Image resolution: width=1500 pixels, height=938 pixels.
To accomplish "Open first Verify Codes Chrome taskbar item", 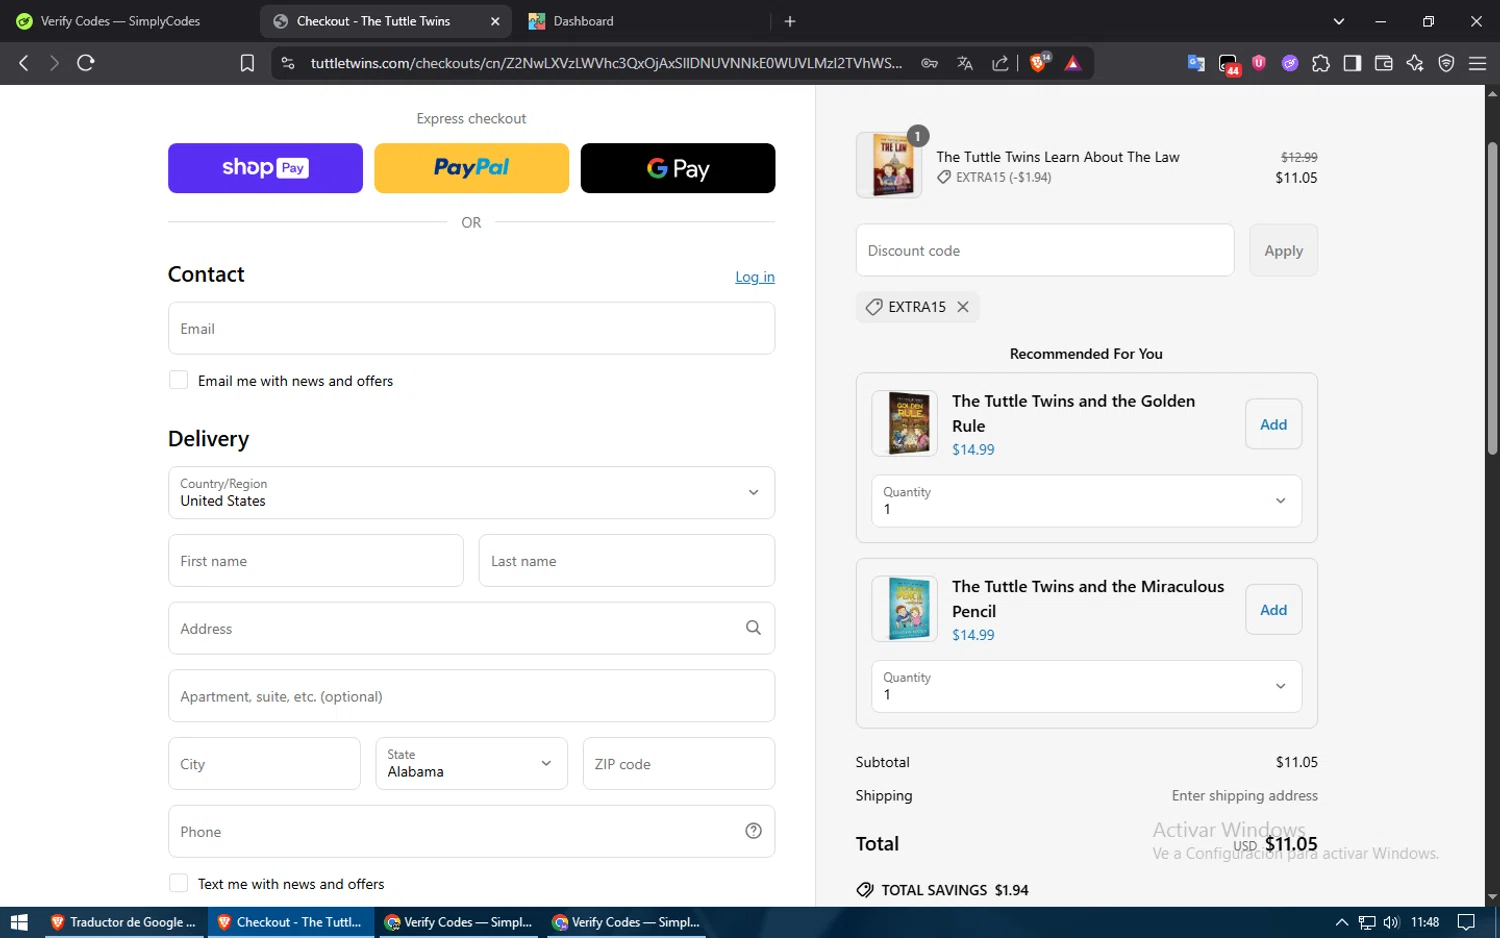I will [x=458, y=922].
